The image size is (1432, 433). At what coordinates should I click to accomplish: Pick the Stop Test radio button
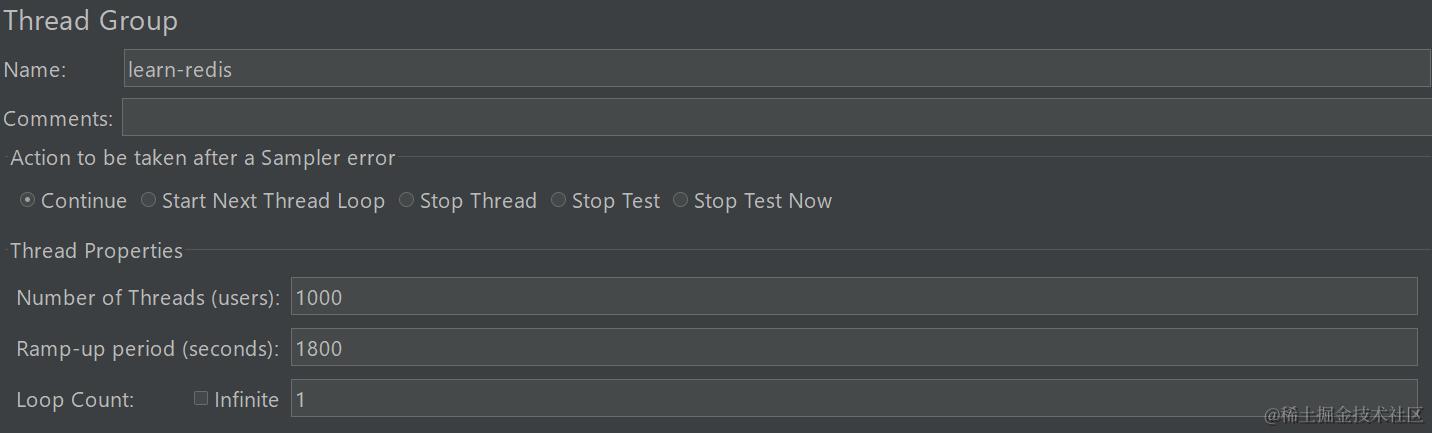click(x=558, y=201)
